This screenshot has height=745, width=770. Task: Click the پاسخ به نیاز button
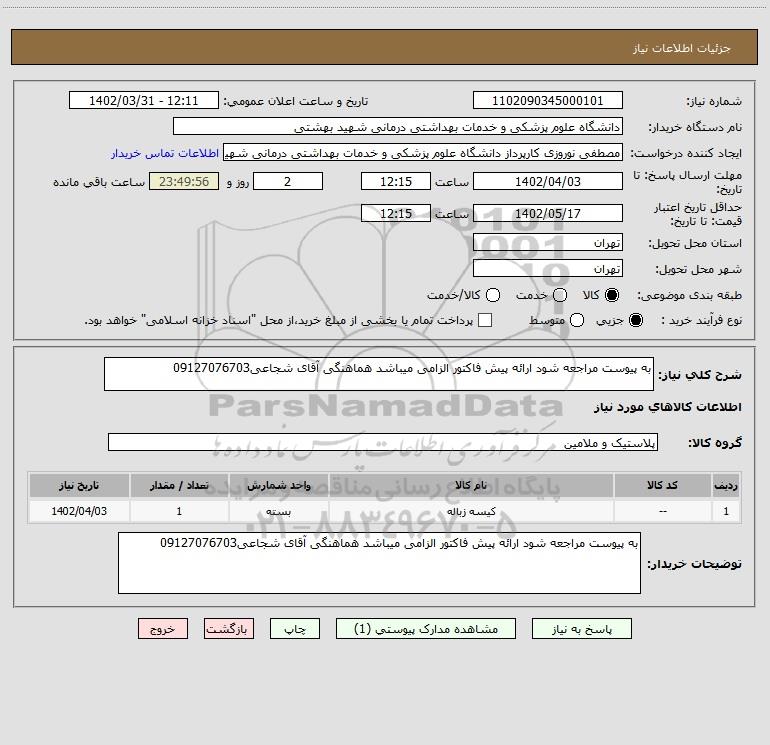581,629
